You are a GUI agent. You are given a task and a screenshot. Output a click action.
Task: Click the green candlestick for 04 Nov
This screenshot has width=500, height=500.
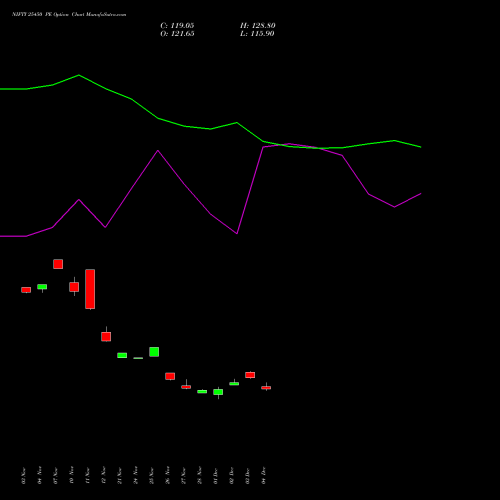(x=42, y=287)
